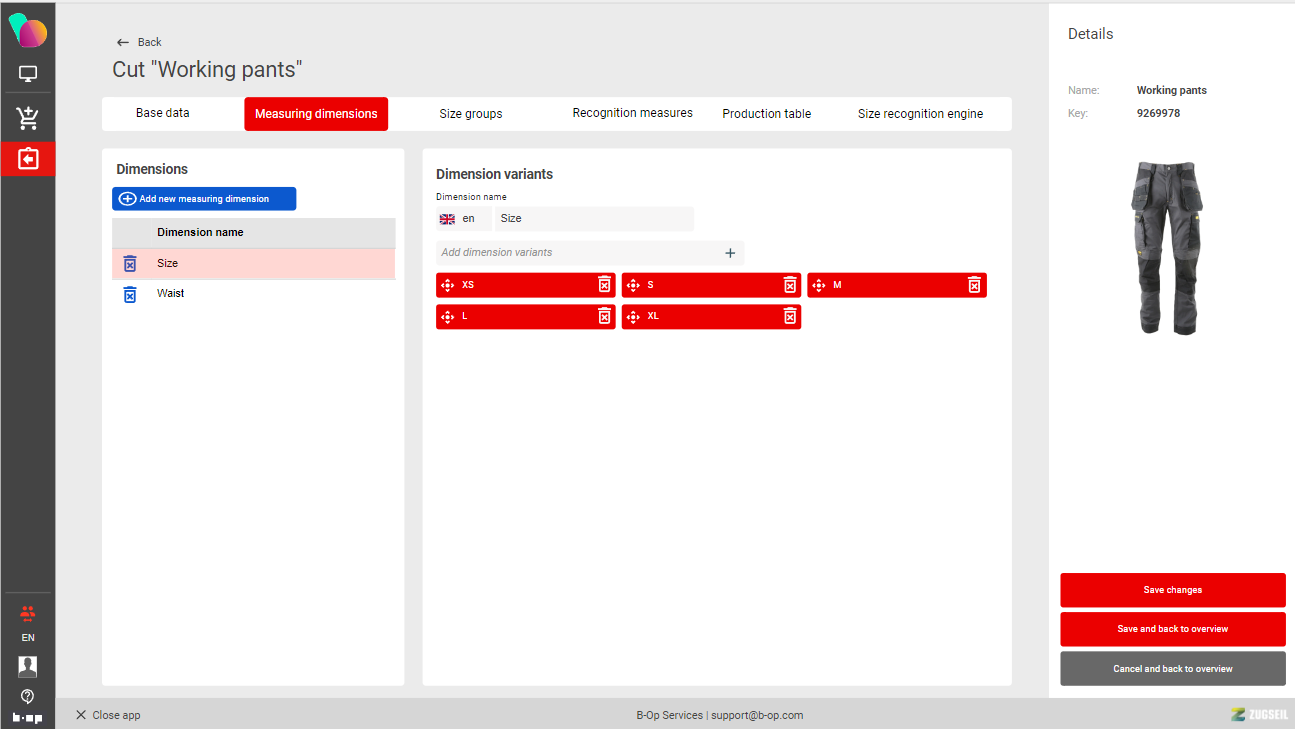
Task: Click Cancel and back to overview
Action: click(x=1172, y=669)
